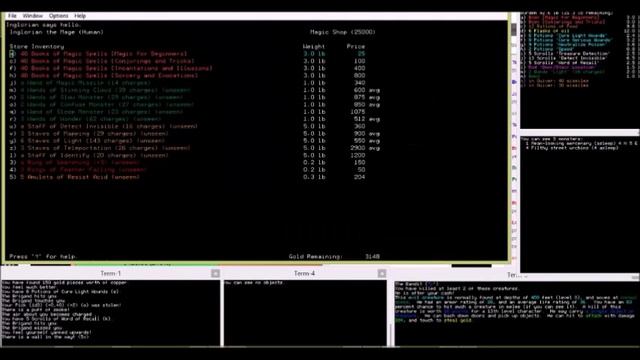Open the File menu
Viewport: 640px width, 360px height.
click(x=12, y=16)
